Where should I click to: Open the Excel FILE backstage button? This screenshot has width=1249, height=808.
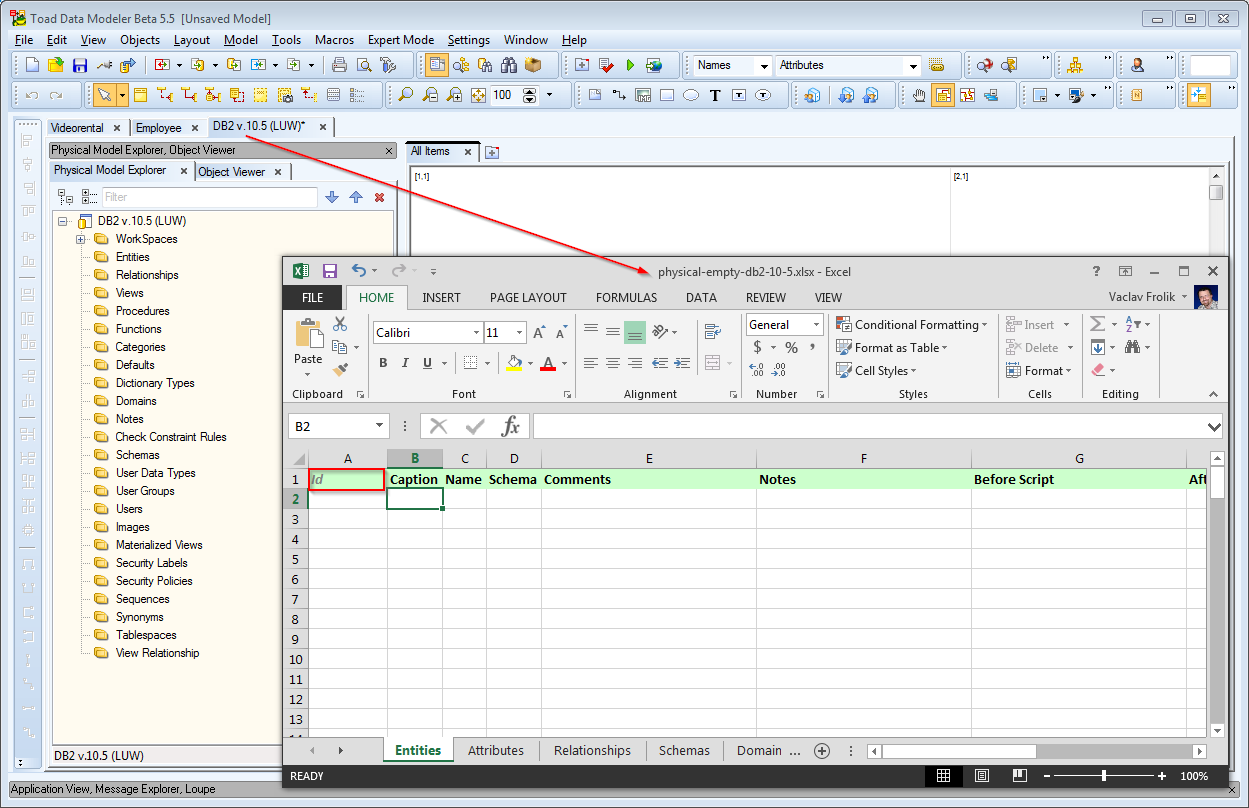pos(313,297)
